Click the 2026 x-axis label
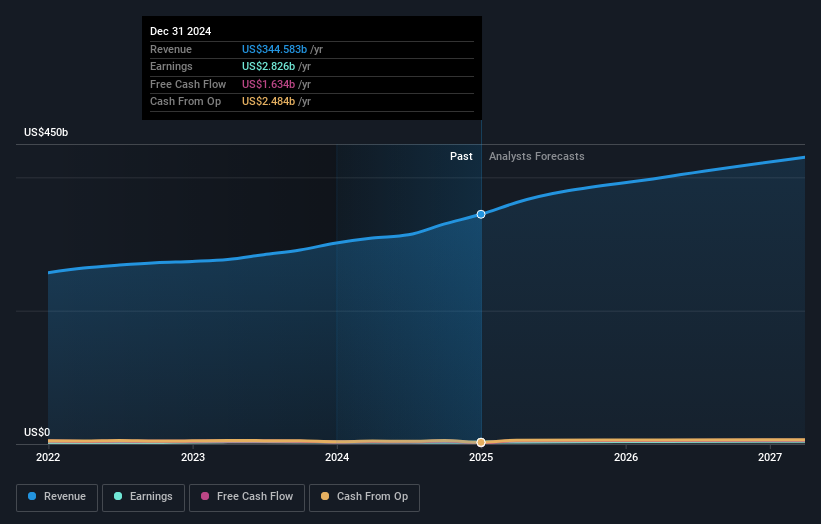The width and height of the screenshot is (821, 524). 626,457
